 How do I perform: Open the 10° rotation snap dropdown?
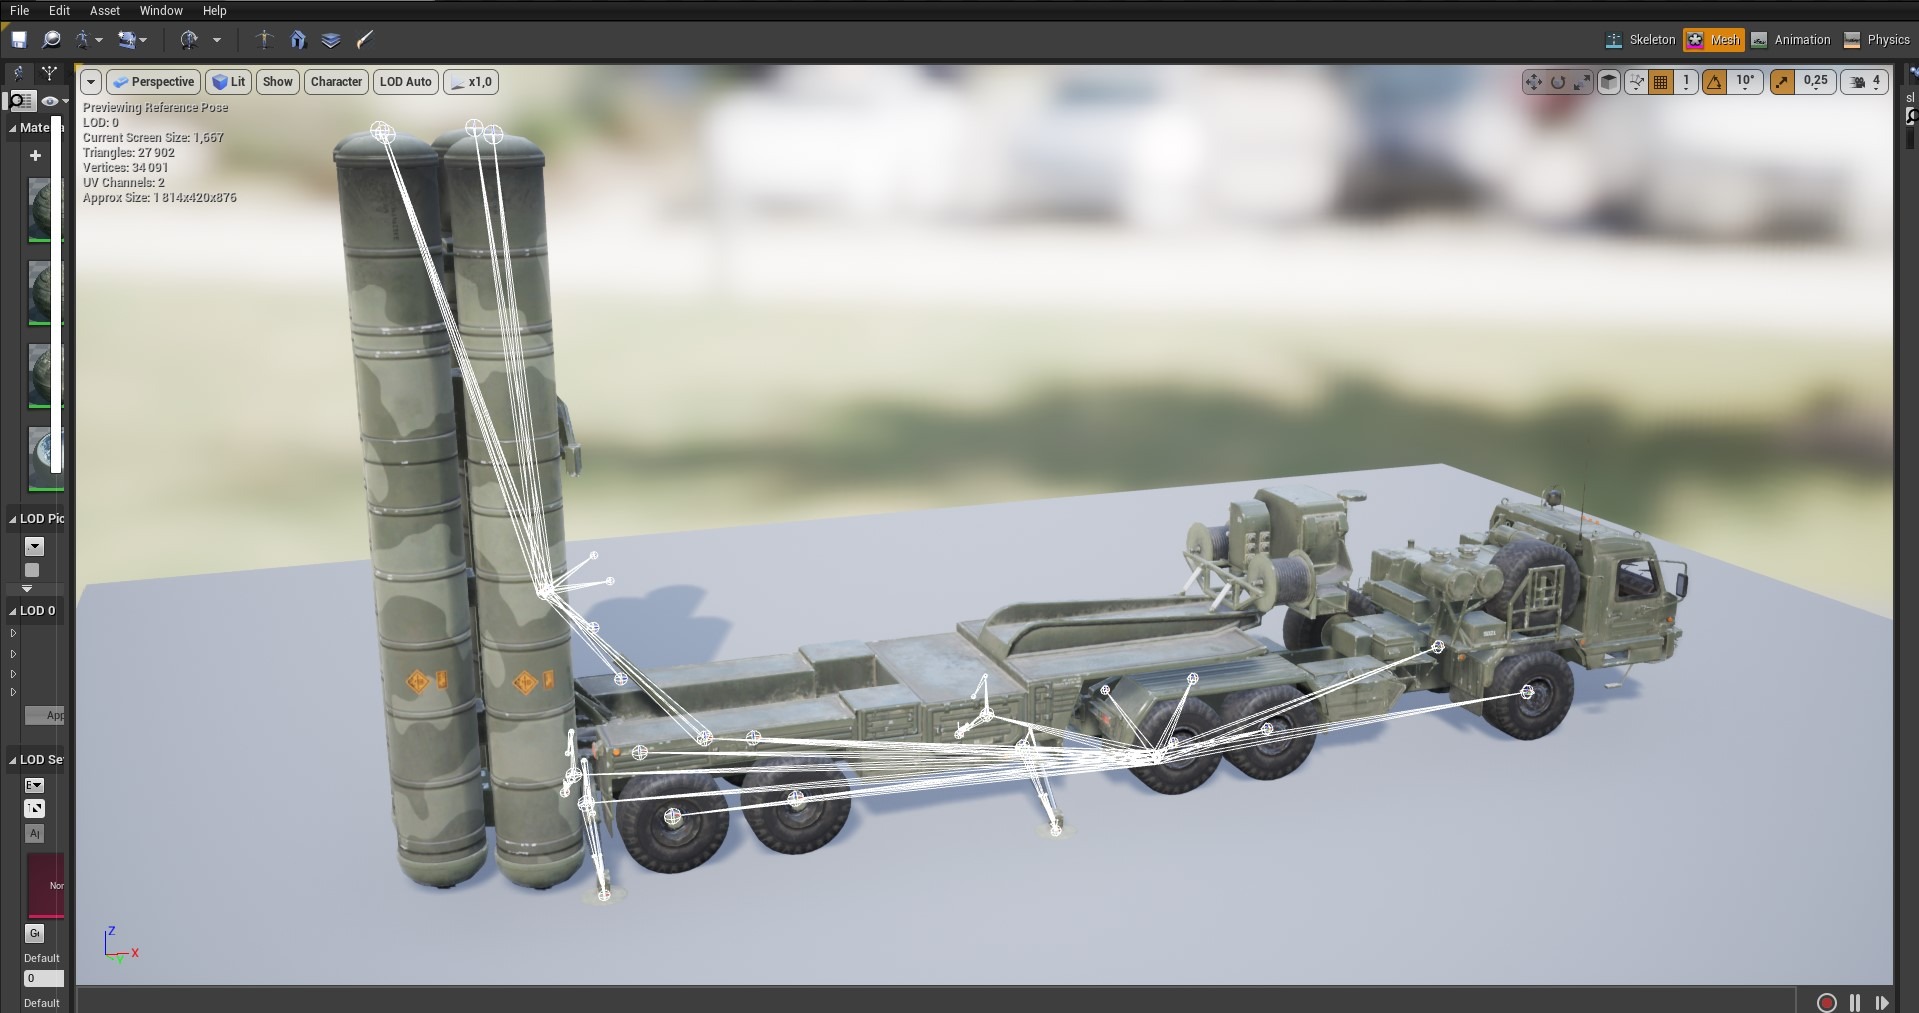1746,82
